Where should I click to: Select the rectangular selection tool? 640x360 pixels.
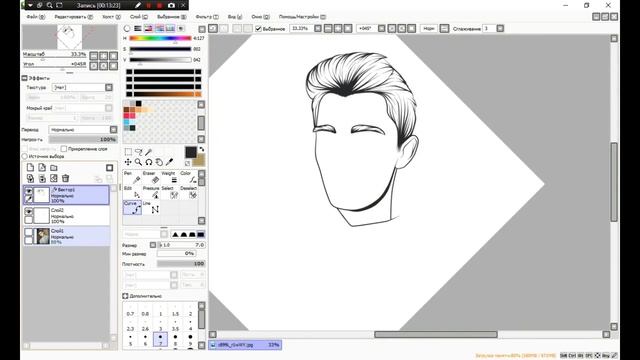128,152
